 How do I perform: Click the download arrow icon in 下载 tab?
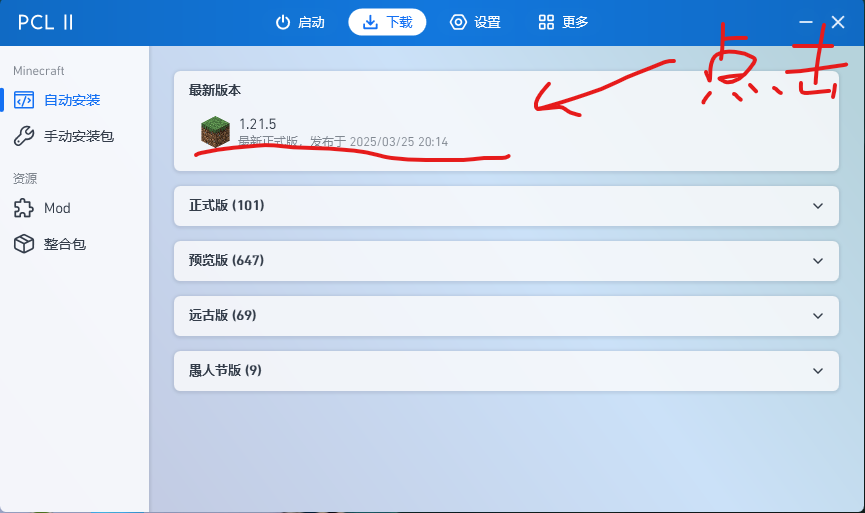[370, 22]
